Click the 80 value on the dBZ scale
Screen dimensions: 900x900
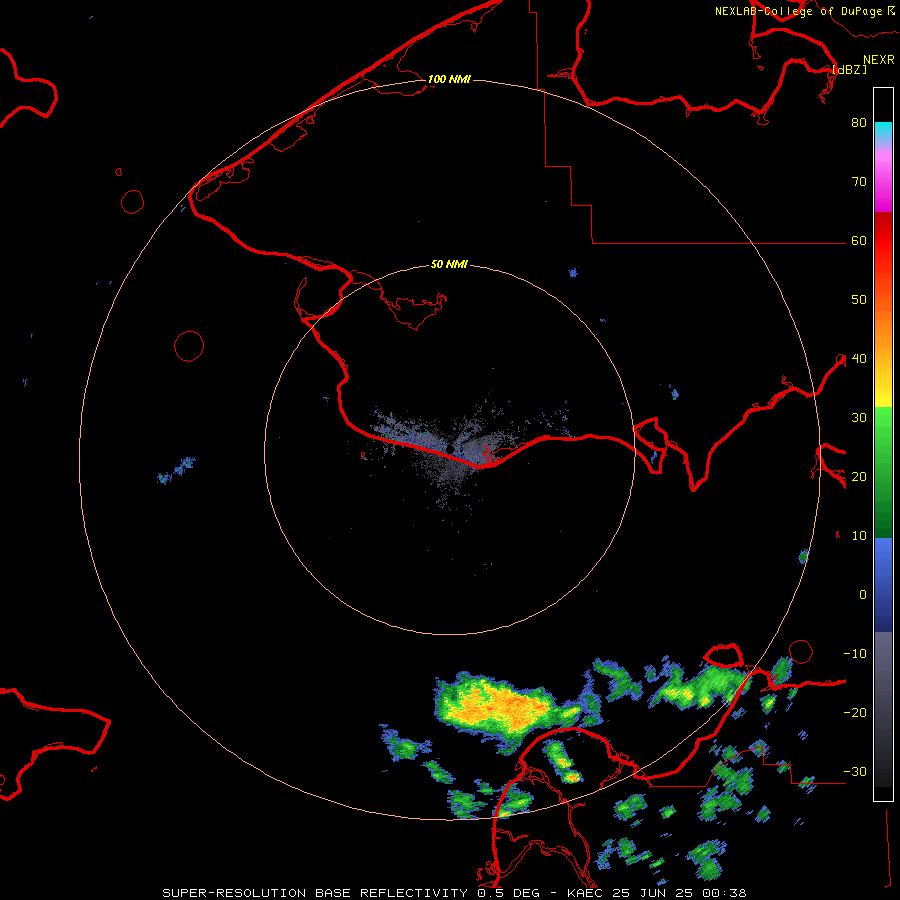(859, 122)
